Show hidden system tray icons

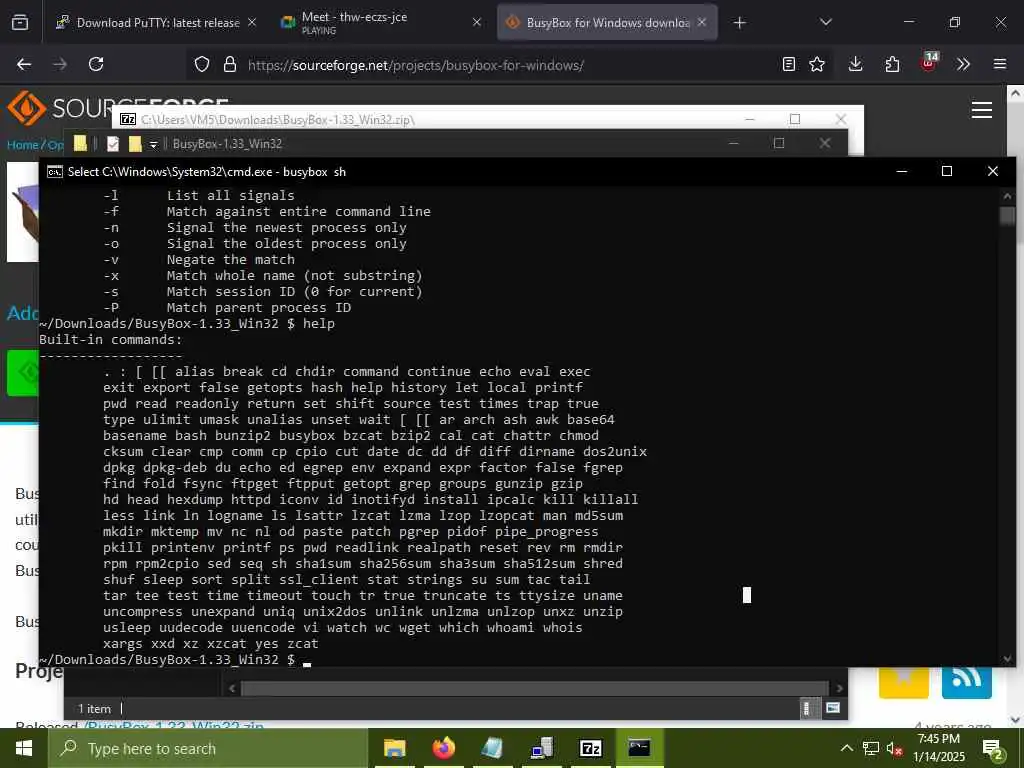coord(846,748)
